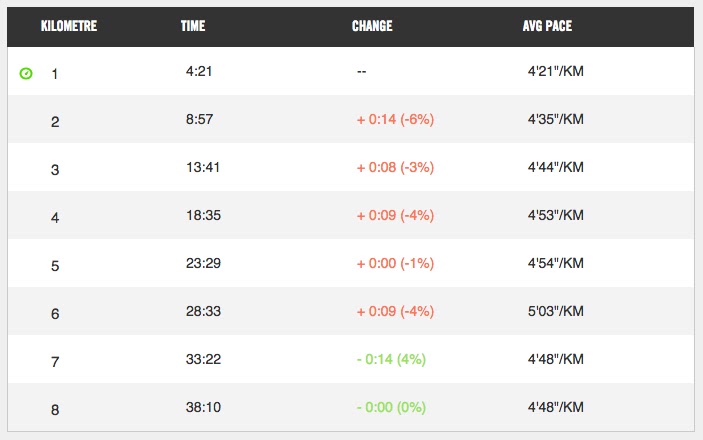Click the + 0:08 (-3%) change value
This screenshot has height=440, width=703.
point(395,168)
